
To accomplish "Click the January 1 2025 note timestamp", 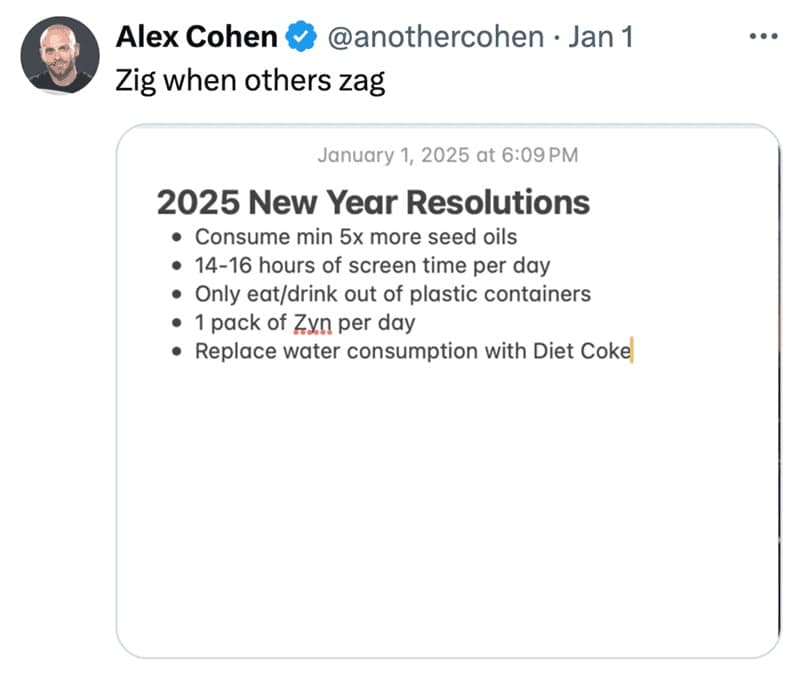I will (450, 155).
